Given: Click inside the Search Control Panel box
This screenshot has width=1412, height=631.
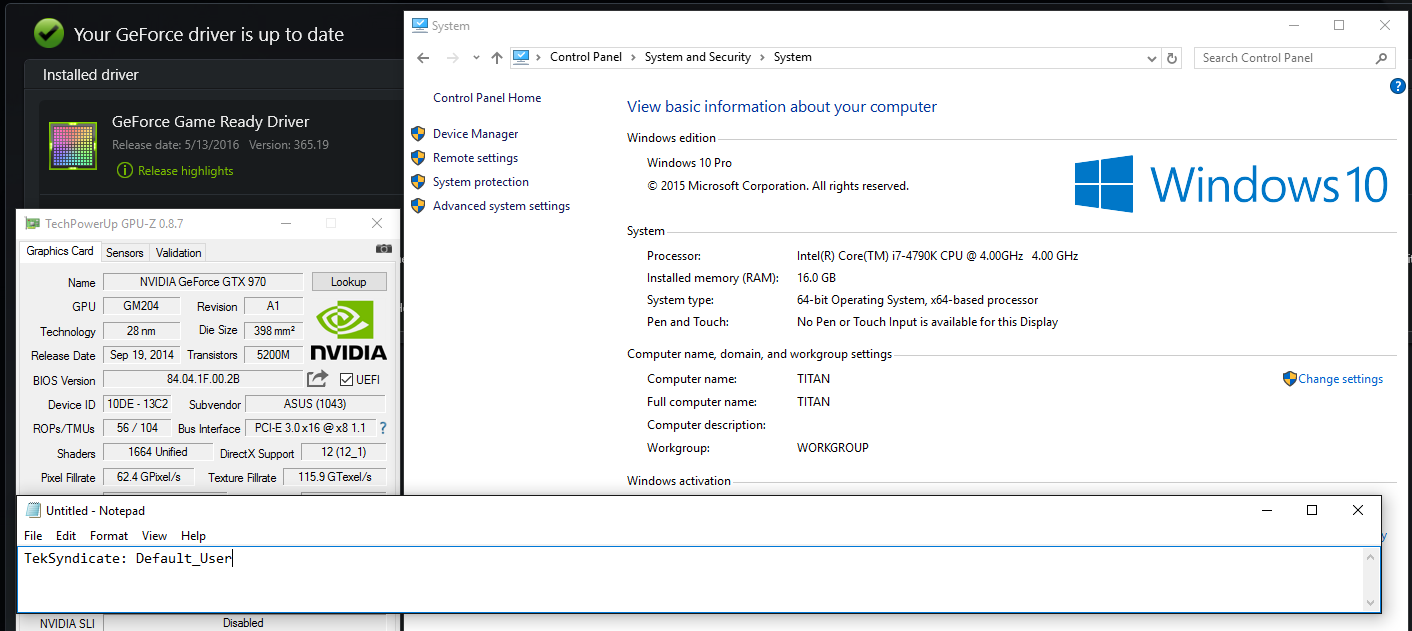Looking at the screenshot, I should click(1280, 57).
